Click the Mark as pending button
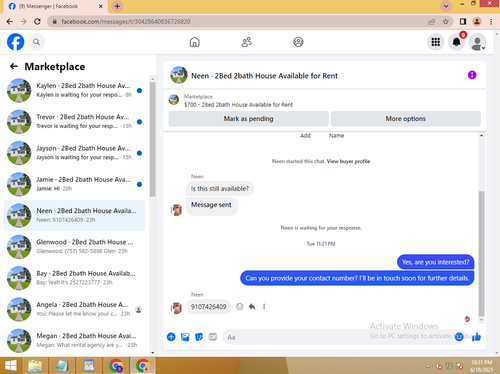The height and width of the screenshot is (374, 500). point(248,119)
